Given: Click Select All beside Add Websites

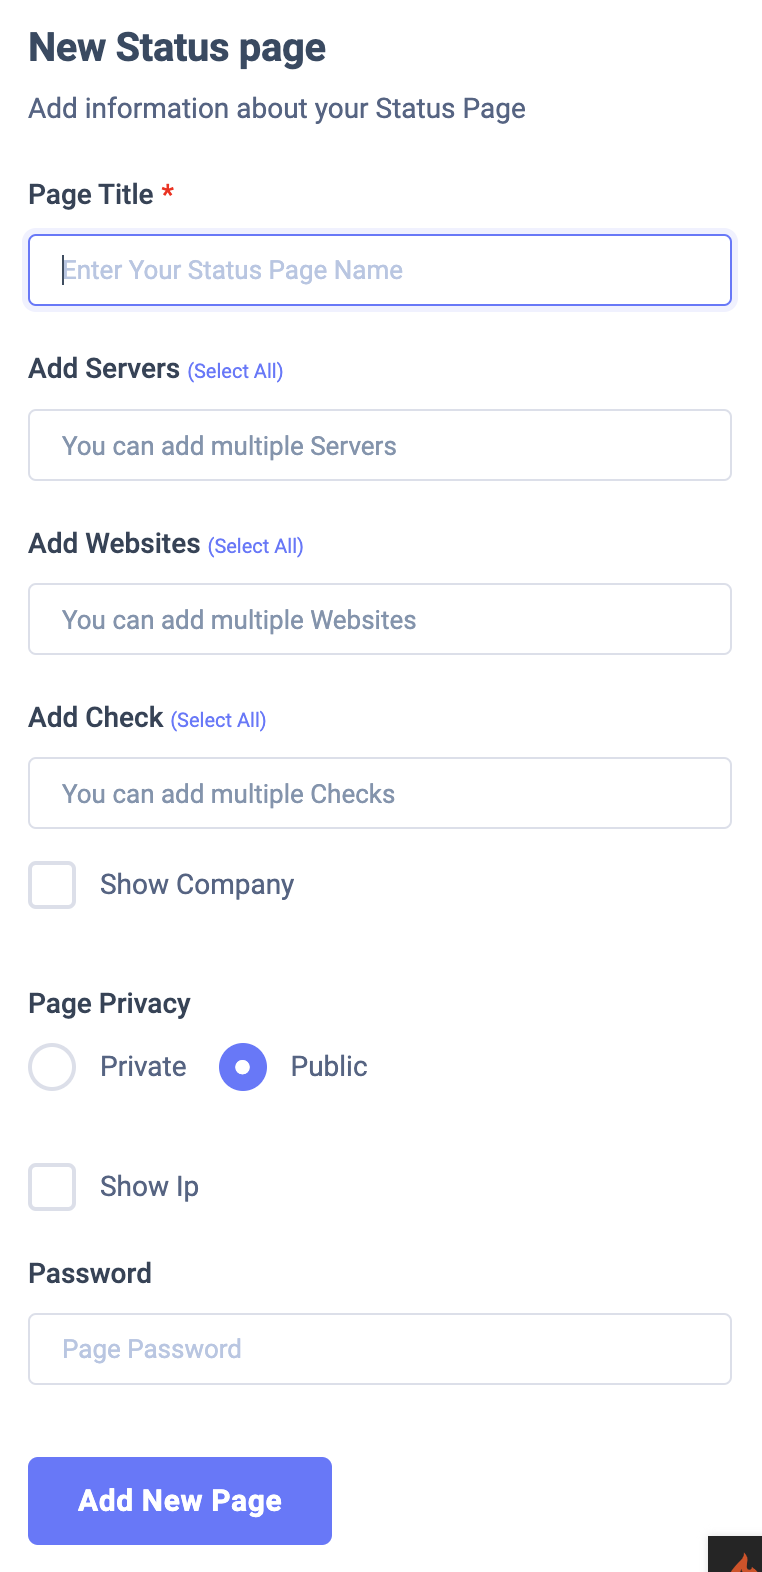Looking at the screenshot, I should [x=256, y=546].
